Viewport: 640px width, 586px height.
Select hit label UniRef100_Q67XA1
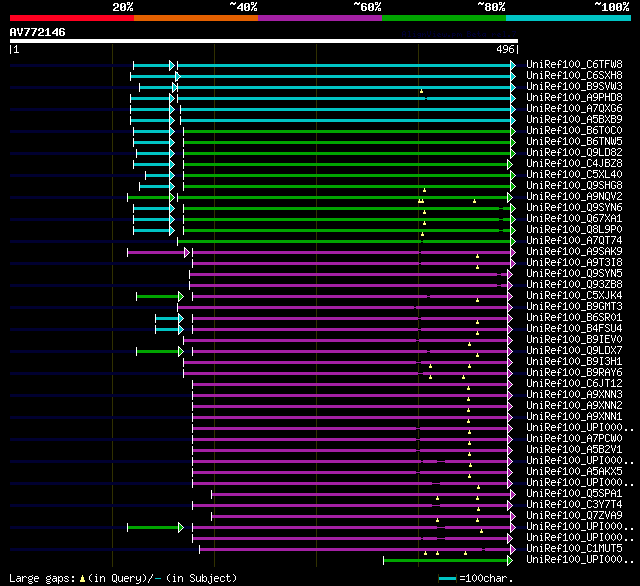(x=574, y=219)
